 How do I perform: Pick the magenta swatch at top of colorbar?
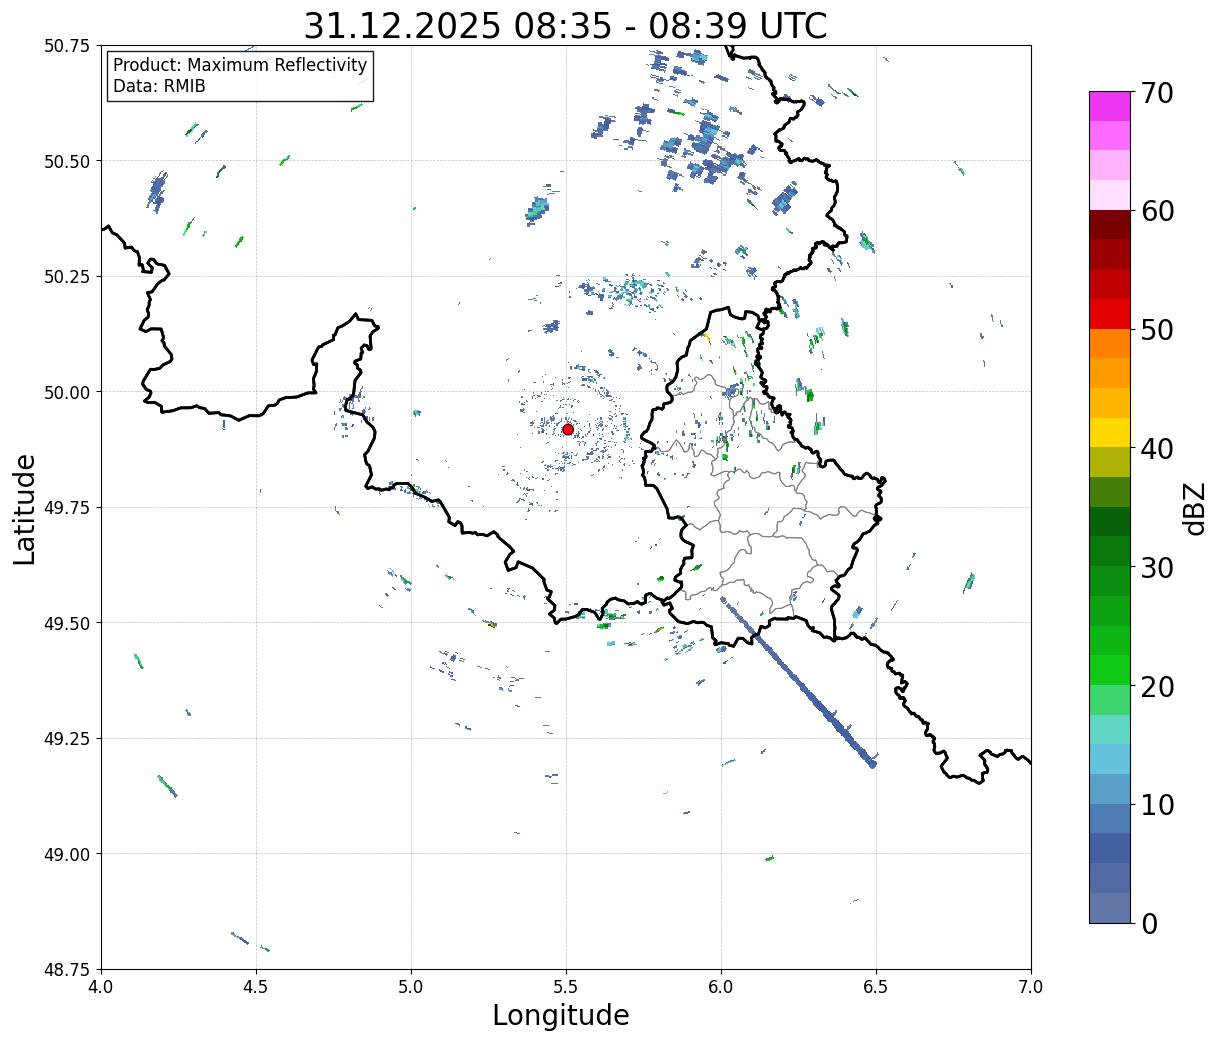click(x=1110, y=106)
